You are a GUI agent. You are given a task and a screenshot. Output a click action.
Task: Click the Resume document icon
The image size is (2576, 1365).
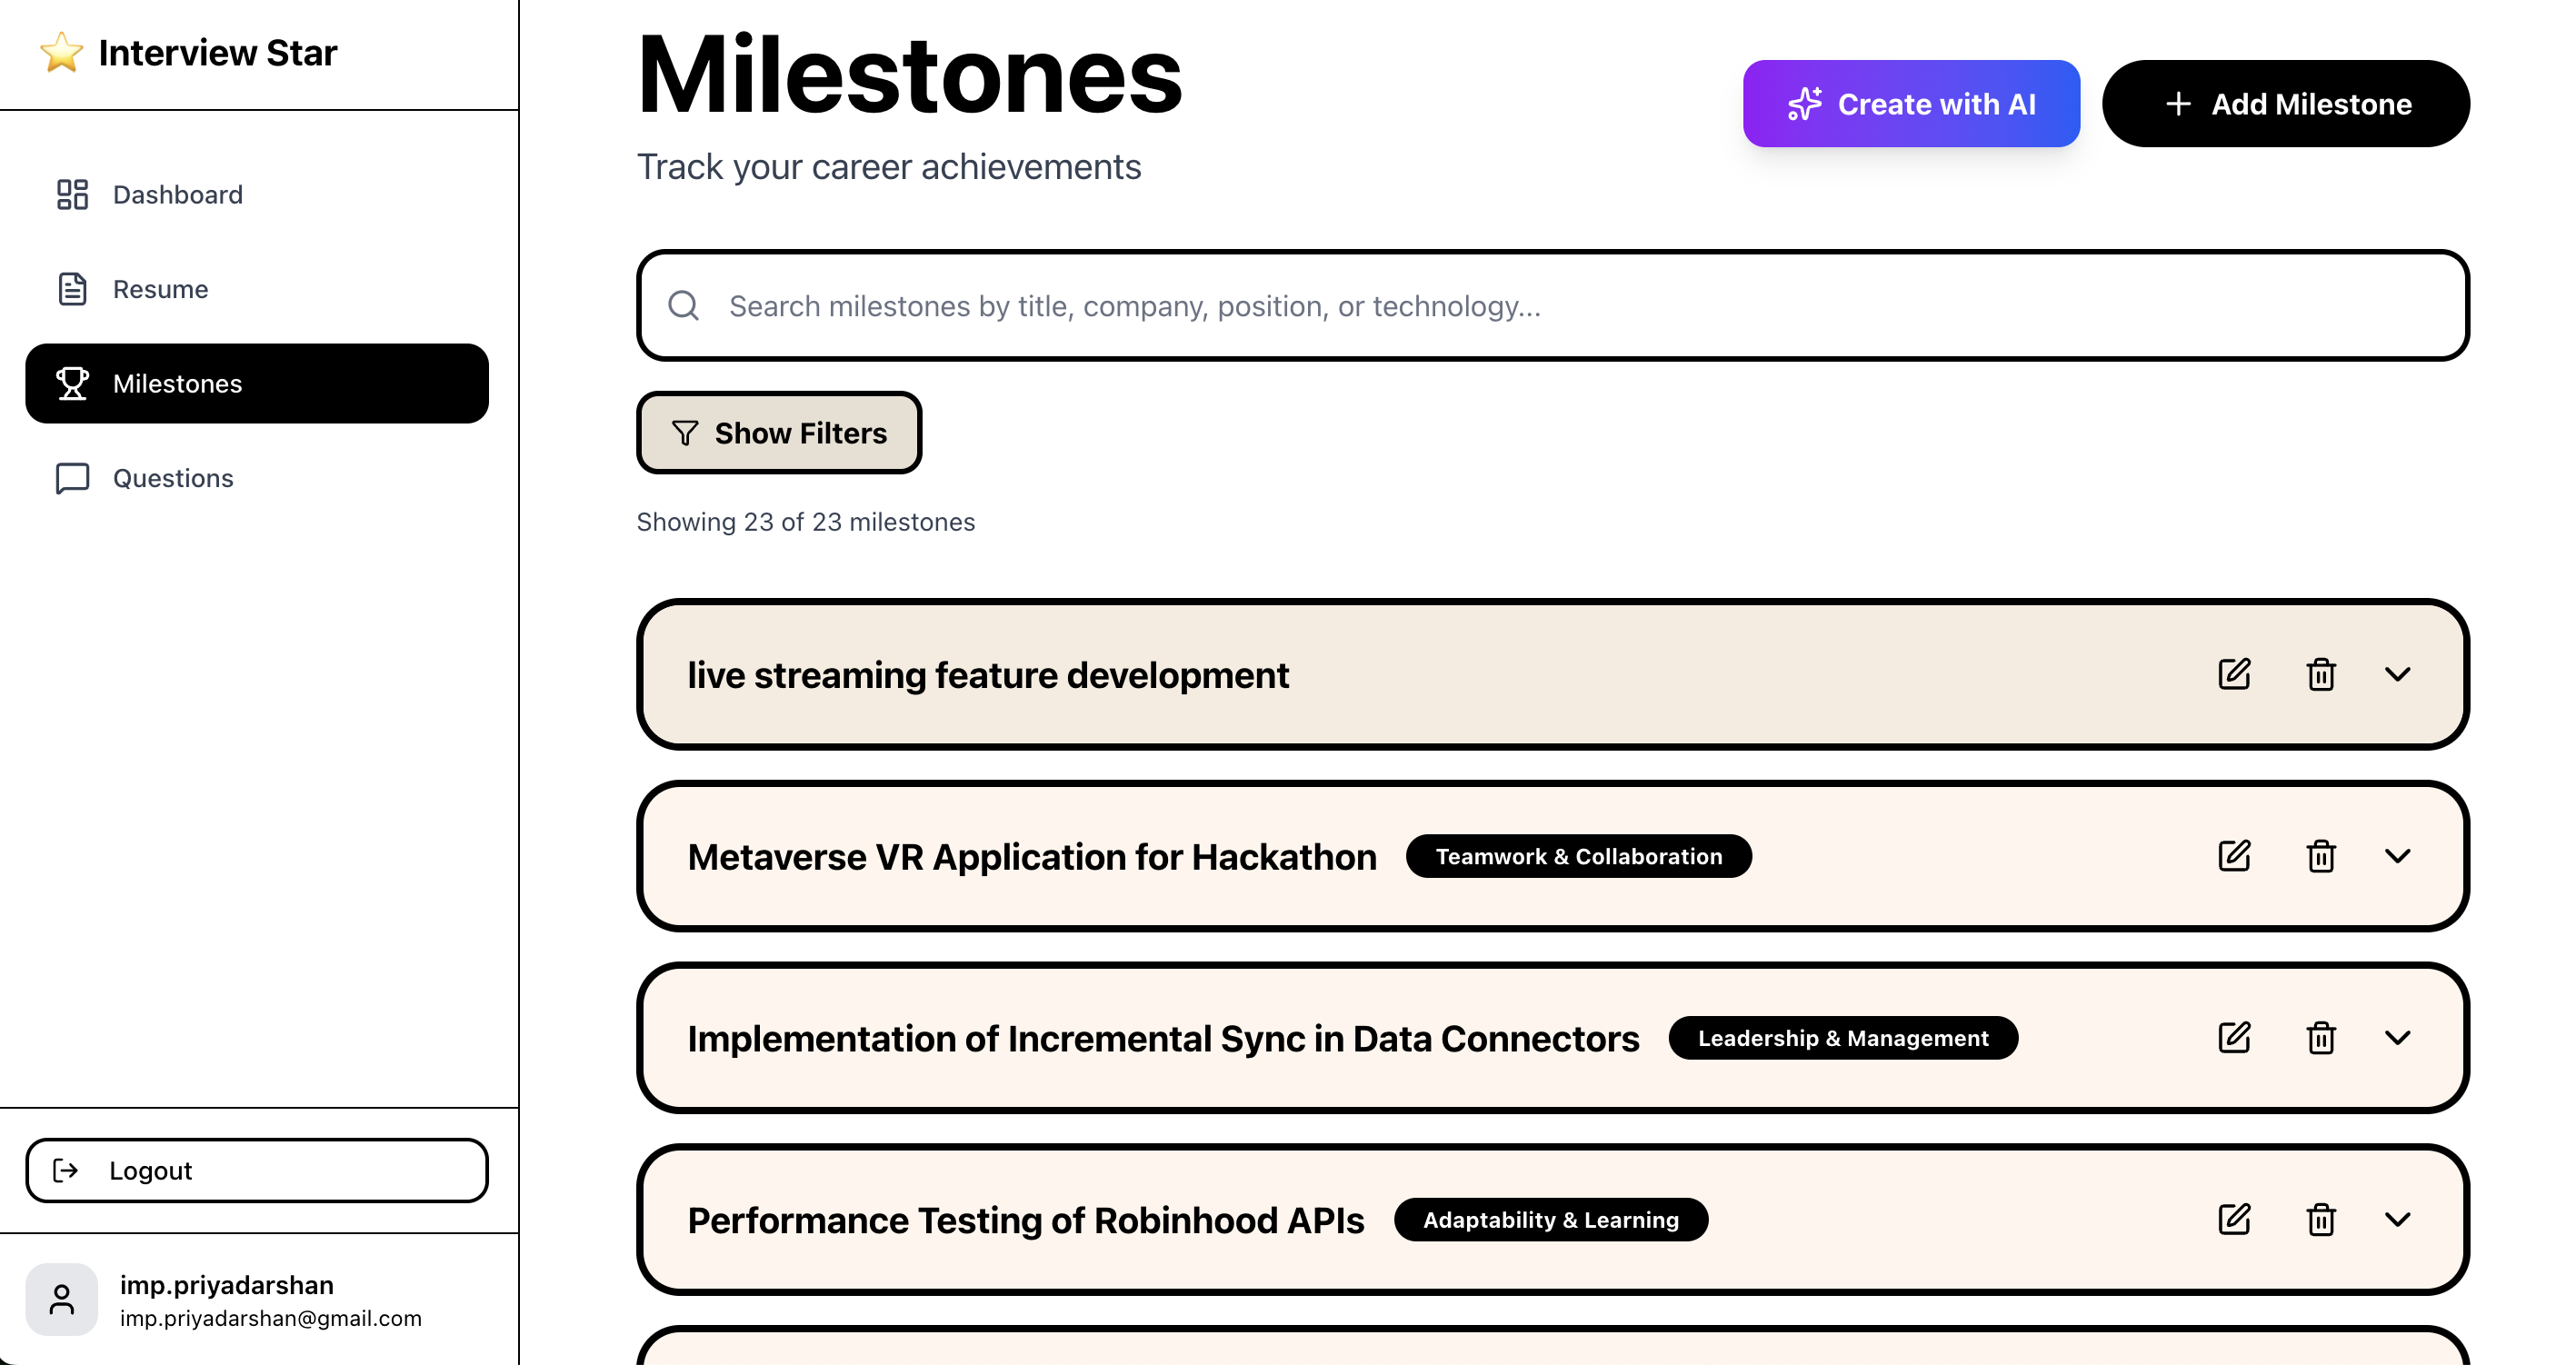coord(70,289)
